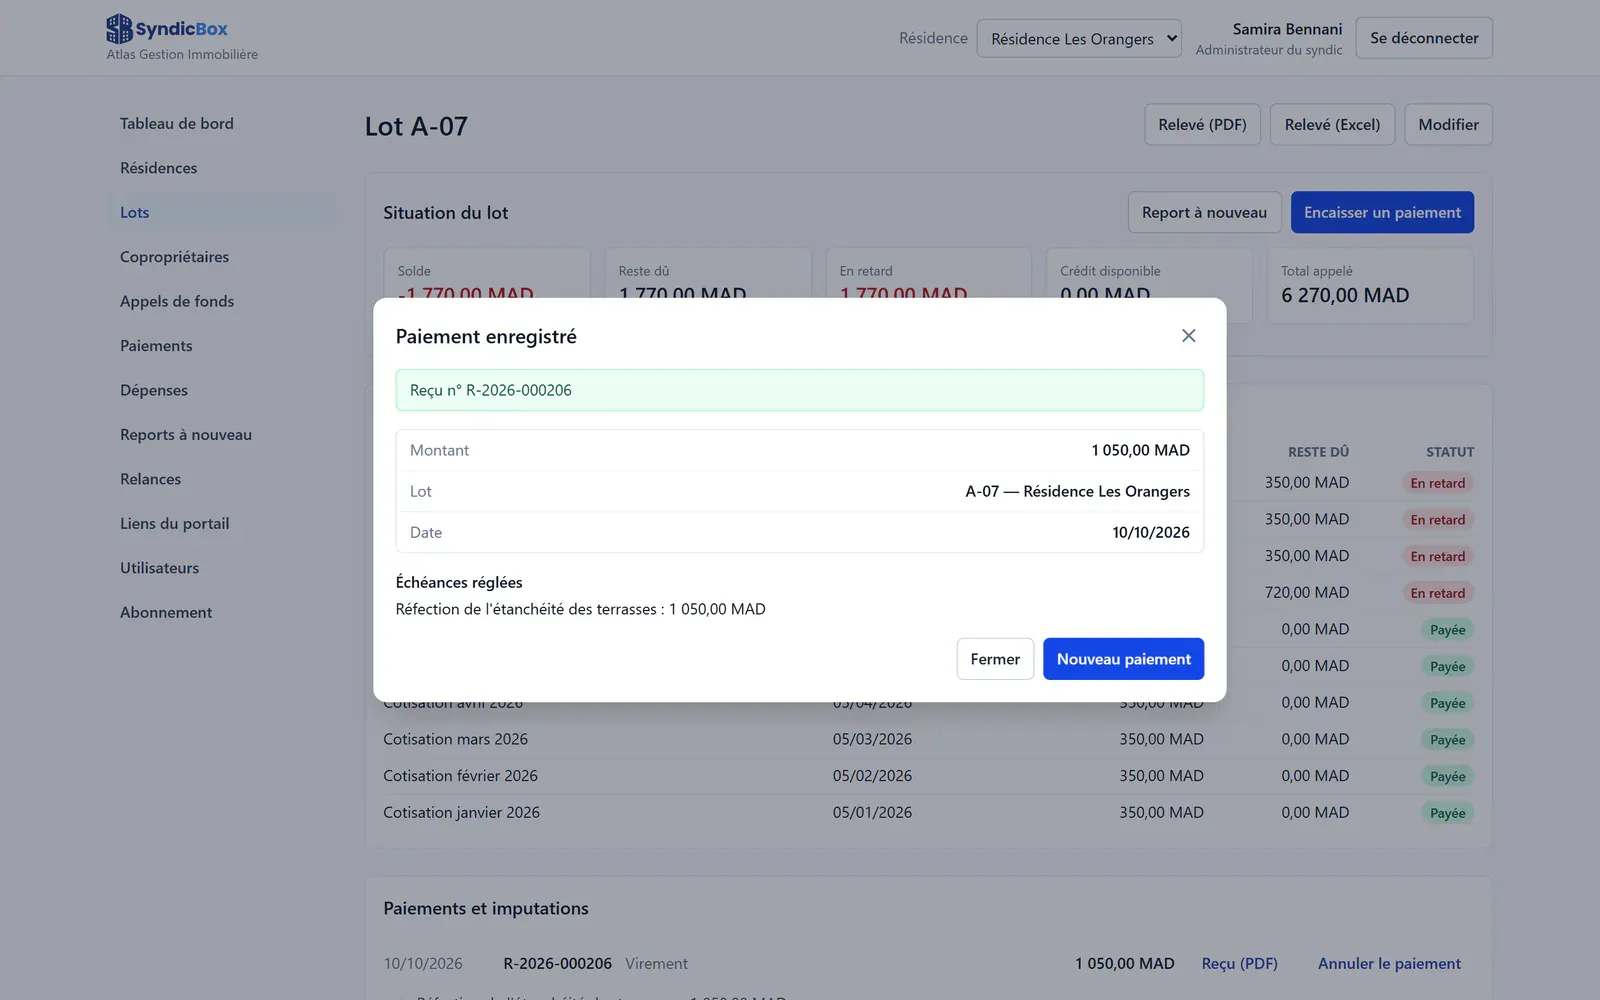The image size is (1600, 1000).
Task: Click the STATUT column header
Action: click(1450, 452)
